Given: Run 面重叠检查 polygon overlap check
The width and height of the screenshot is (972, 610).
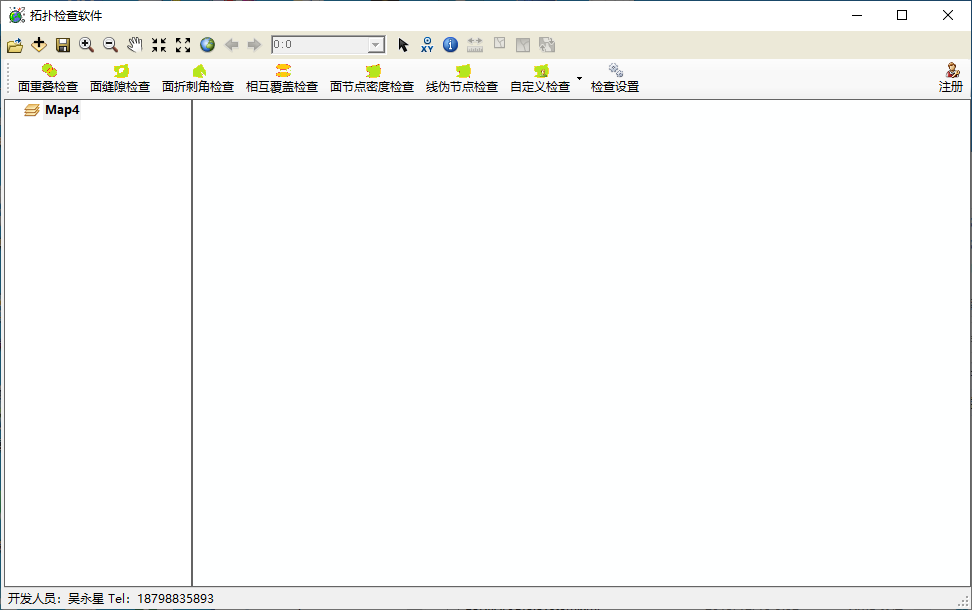Looking at the screenshot, I should pos(48,79).
